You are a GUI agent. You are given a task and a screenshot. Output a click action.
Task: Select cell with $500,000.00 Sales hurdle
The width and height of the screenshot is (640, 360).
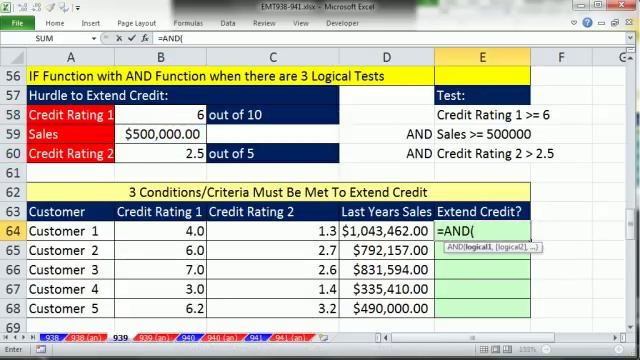(x=160, y=134)
